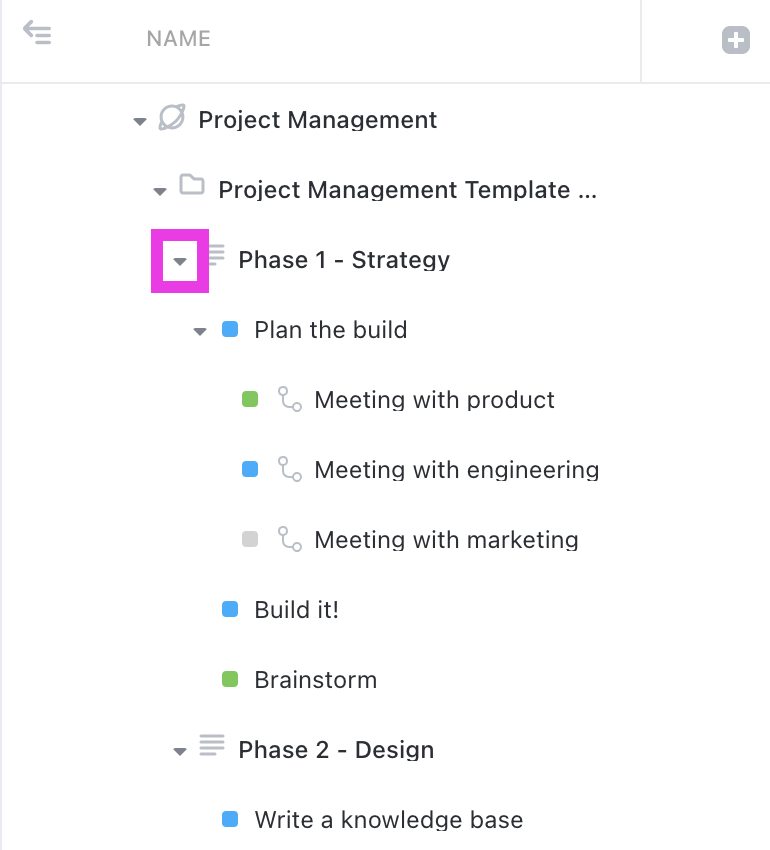Open the Write a knowledge base task
This screenshot has height=850, width=770.
click(388, 820)
